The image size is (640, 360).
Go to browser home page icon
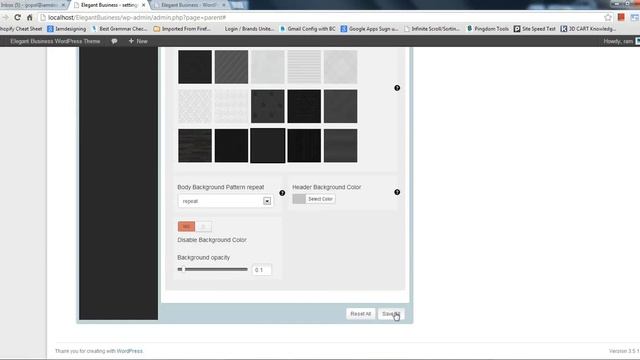[29, 18]
